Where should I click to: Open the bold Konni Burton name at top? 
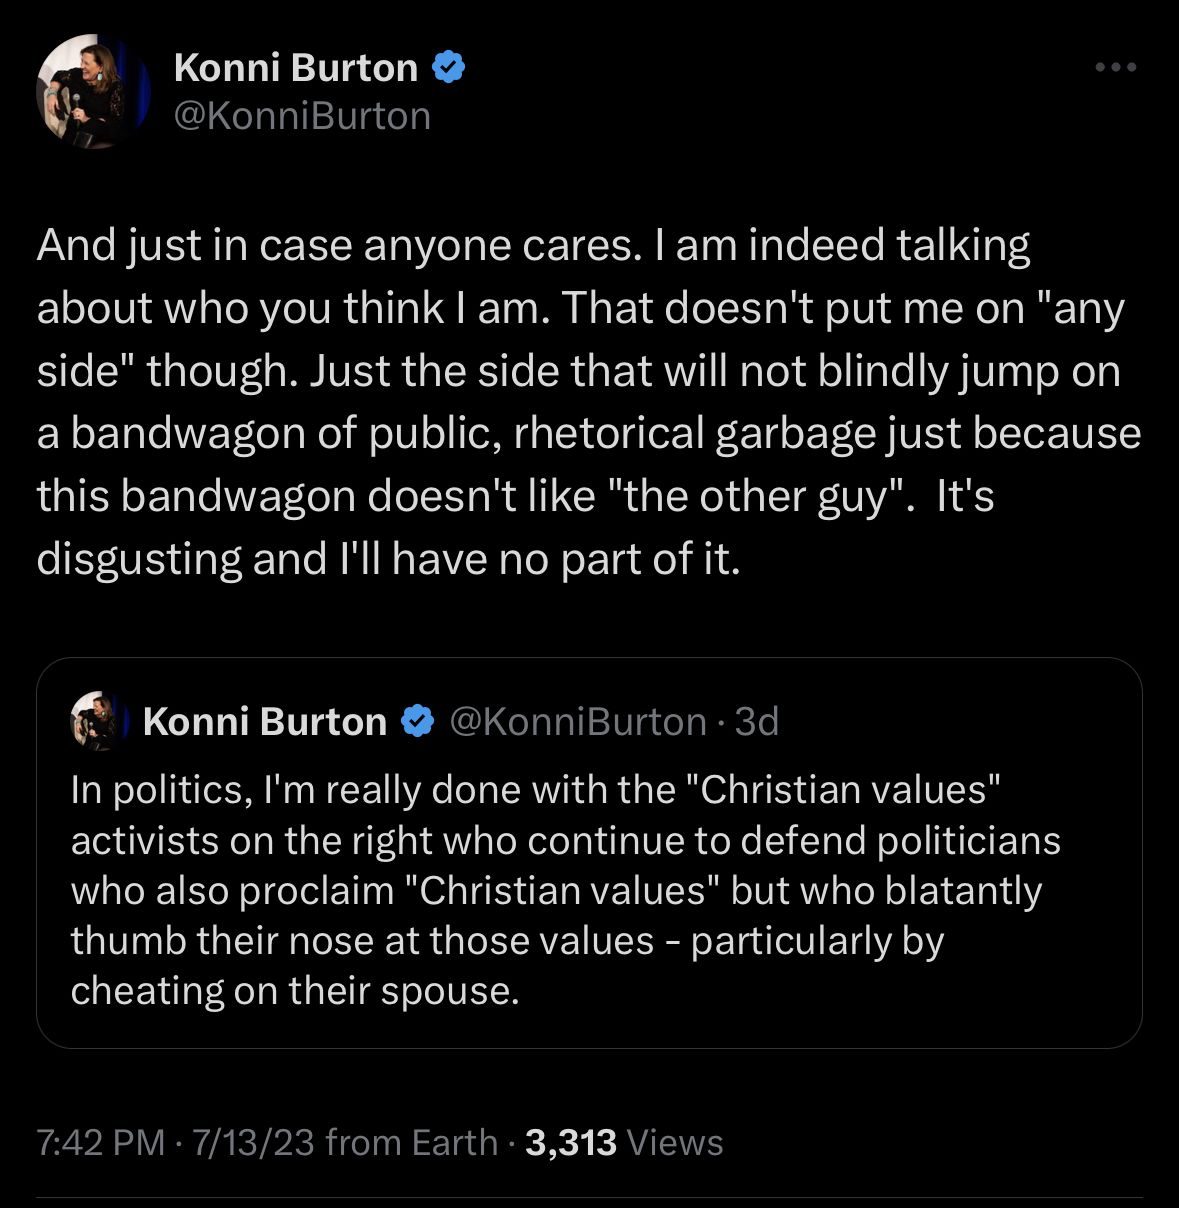click(295, 68)
